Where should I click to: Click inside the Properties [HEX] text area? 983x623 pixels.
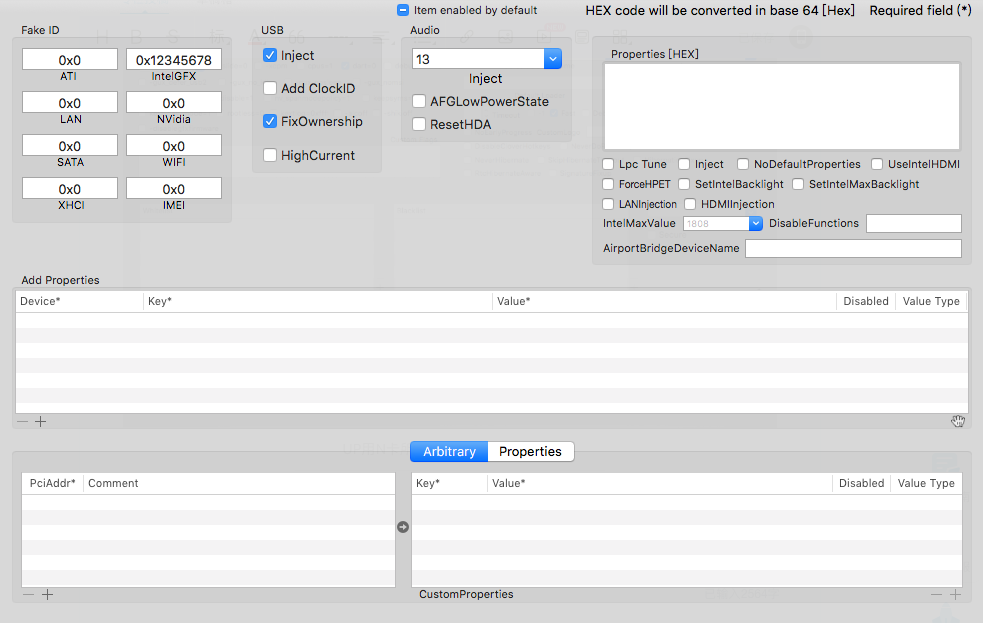782,106
